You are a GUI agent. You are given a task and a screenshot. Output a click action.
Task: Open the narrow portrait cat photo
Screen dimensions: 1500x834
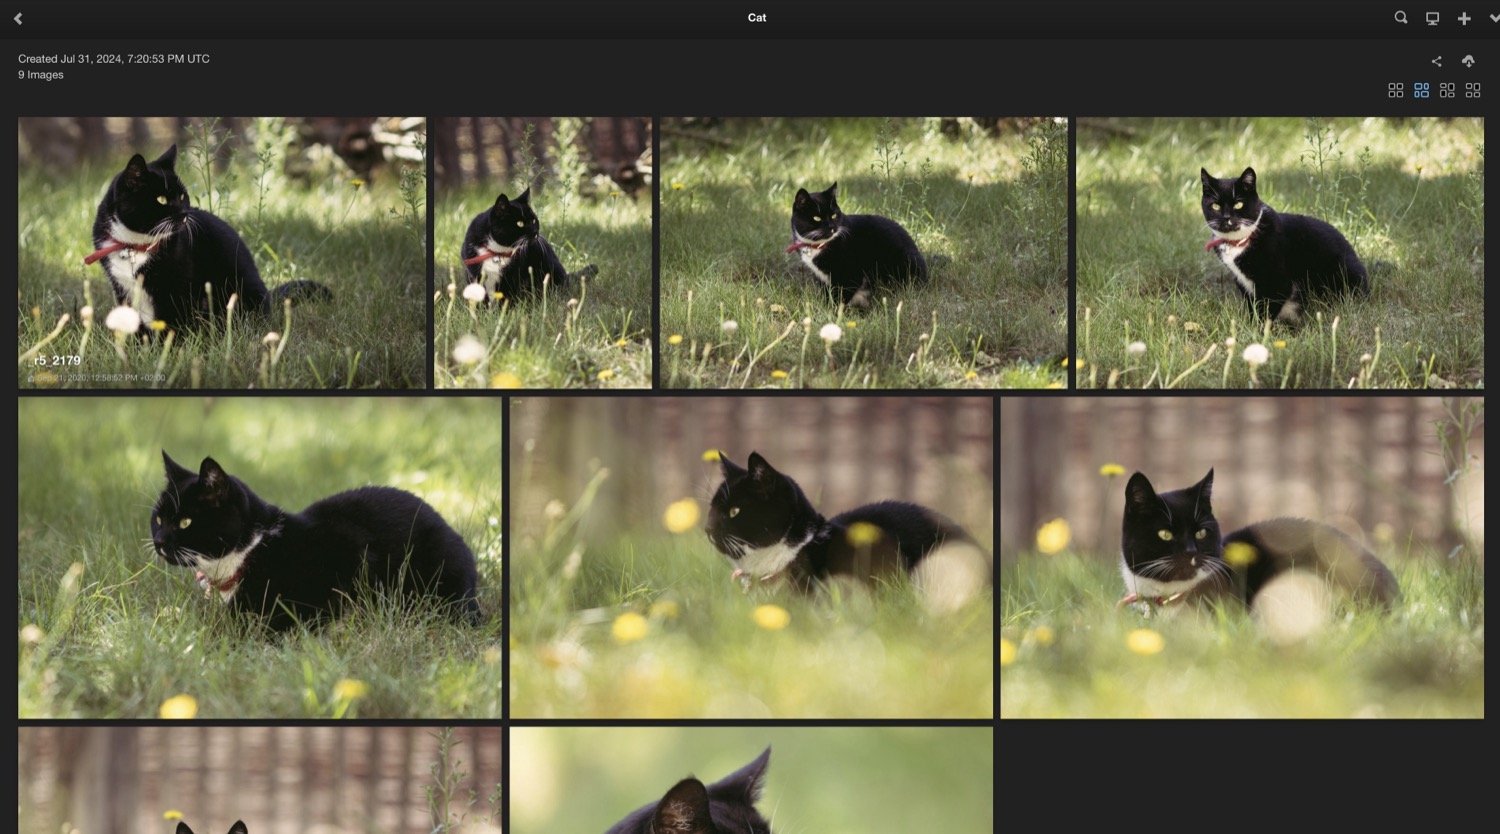pyautogui.click(x=543, y=252)
